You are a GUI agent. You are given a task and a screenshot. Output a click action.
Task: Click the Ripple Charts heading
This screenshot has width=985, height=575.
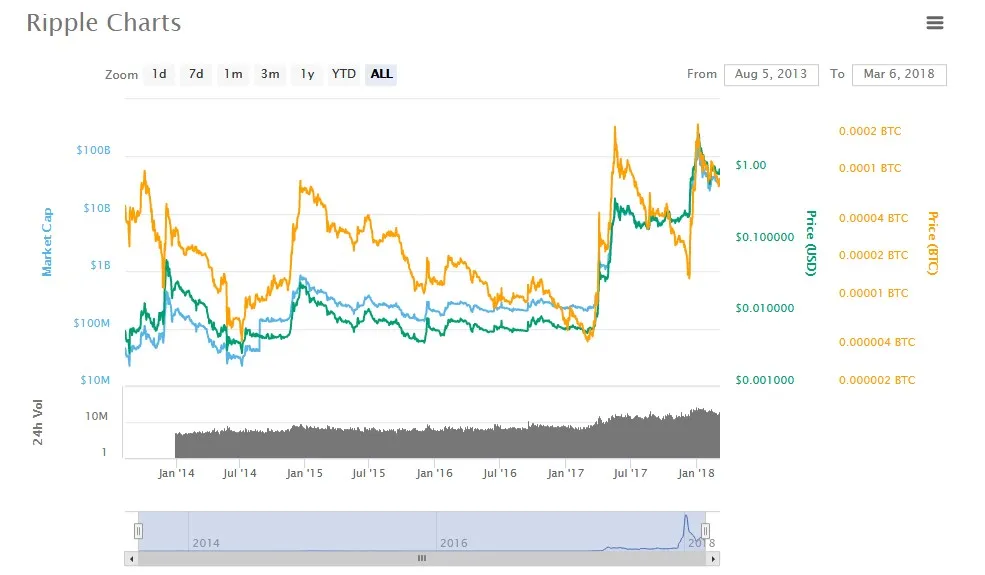(x=104, y=23)
